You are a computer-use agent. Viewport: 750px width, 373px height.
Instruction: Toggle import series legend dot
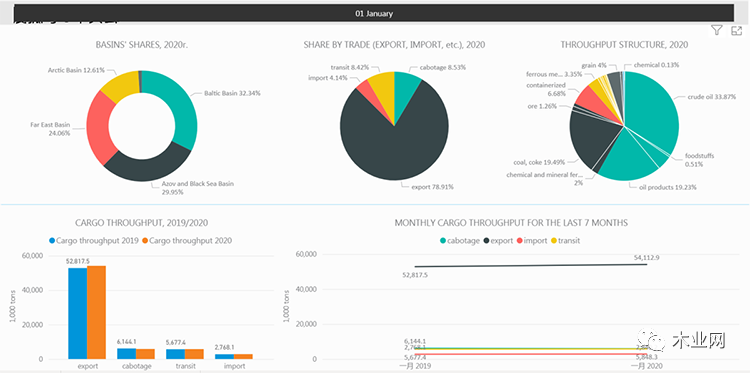point(520,241)
